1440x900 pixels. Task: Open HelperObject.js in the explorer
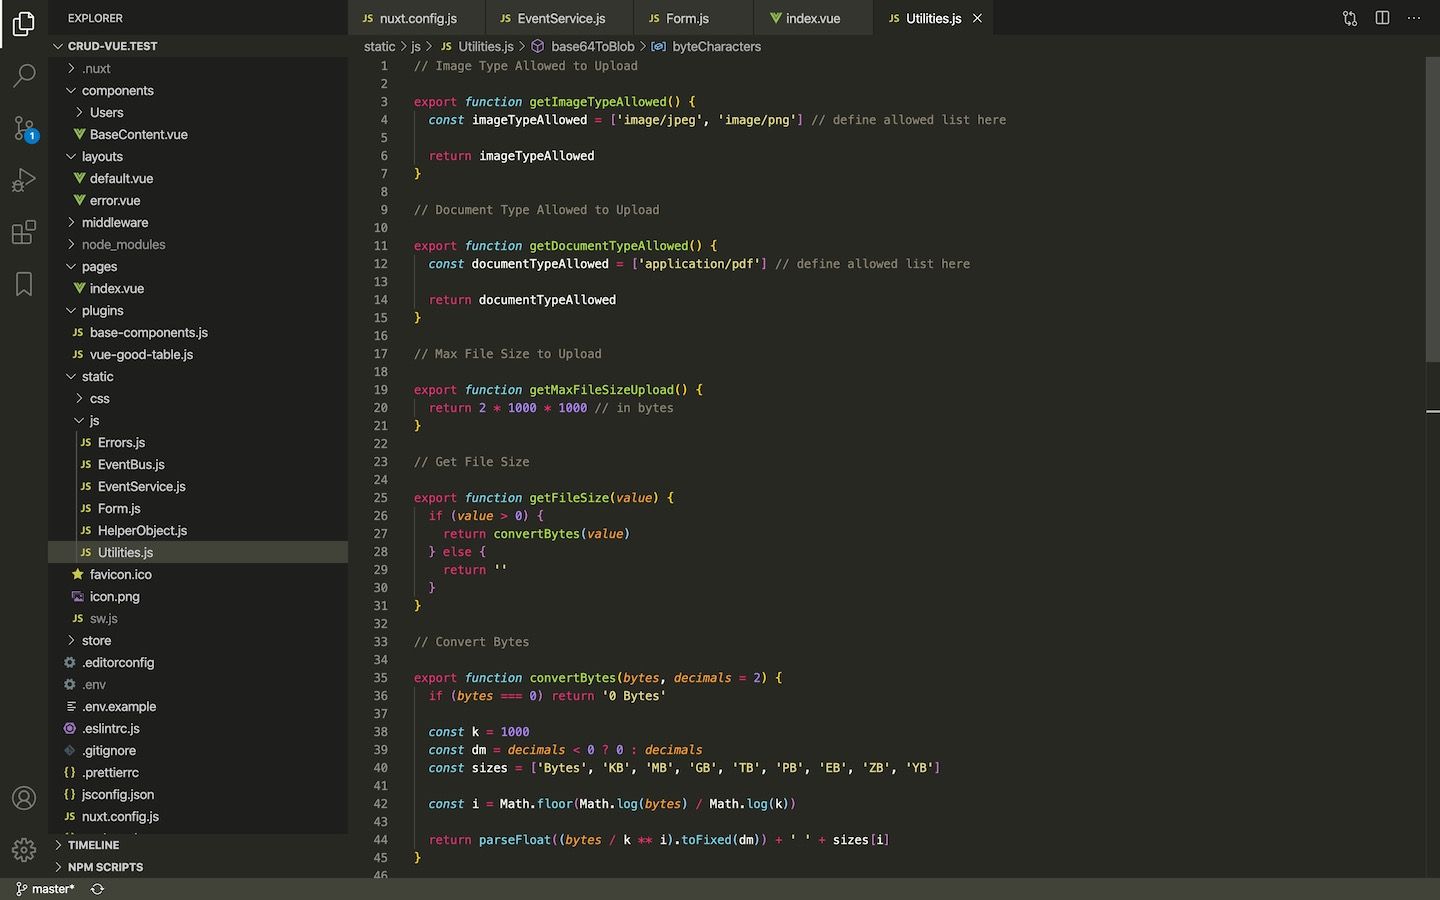(142, 530)
